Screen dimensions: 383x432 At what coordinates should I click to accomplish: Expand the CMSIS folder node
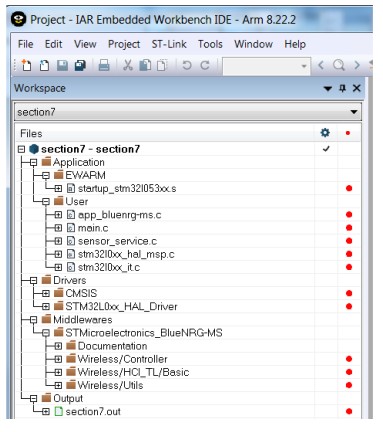coord(46,293)
